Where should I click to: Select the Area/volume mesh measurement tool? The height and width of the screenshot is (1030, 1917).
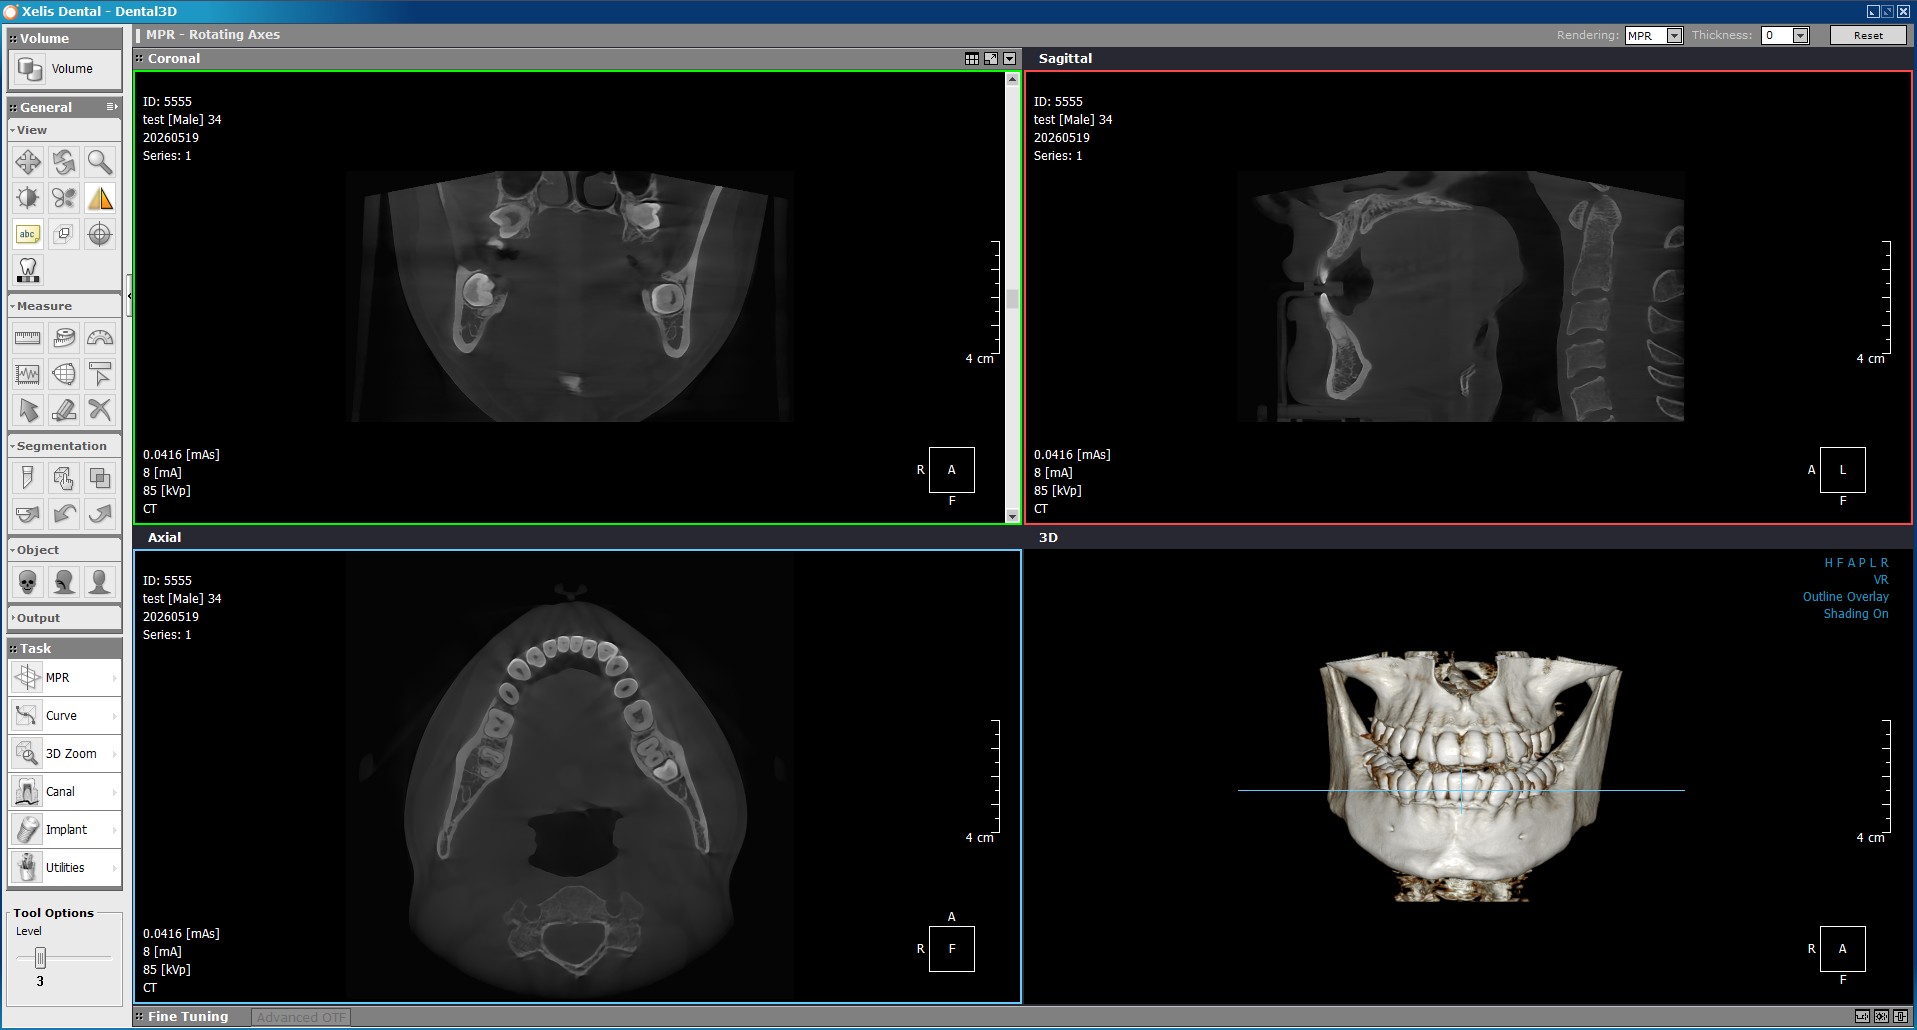point(64,374)
